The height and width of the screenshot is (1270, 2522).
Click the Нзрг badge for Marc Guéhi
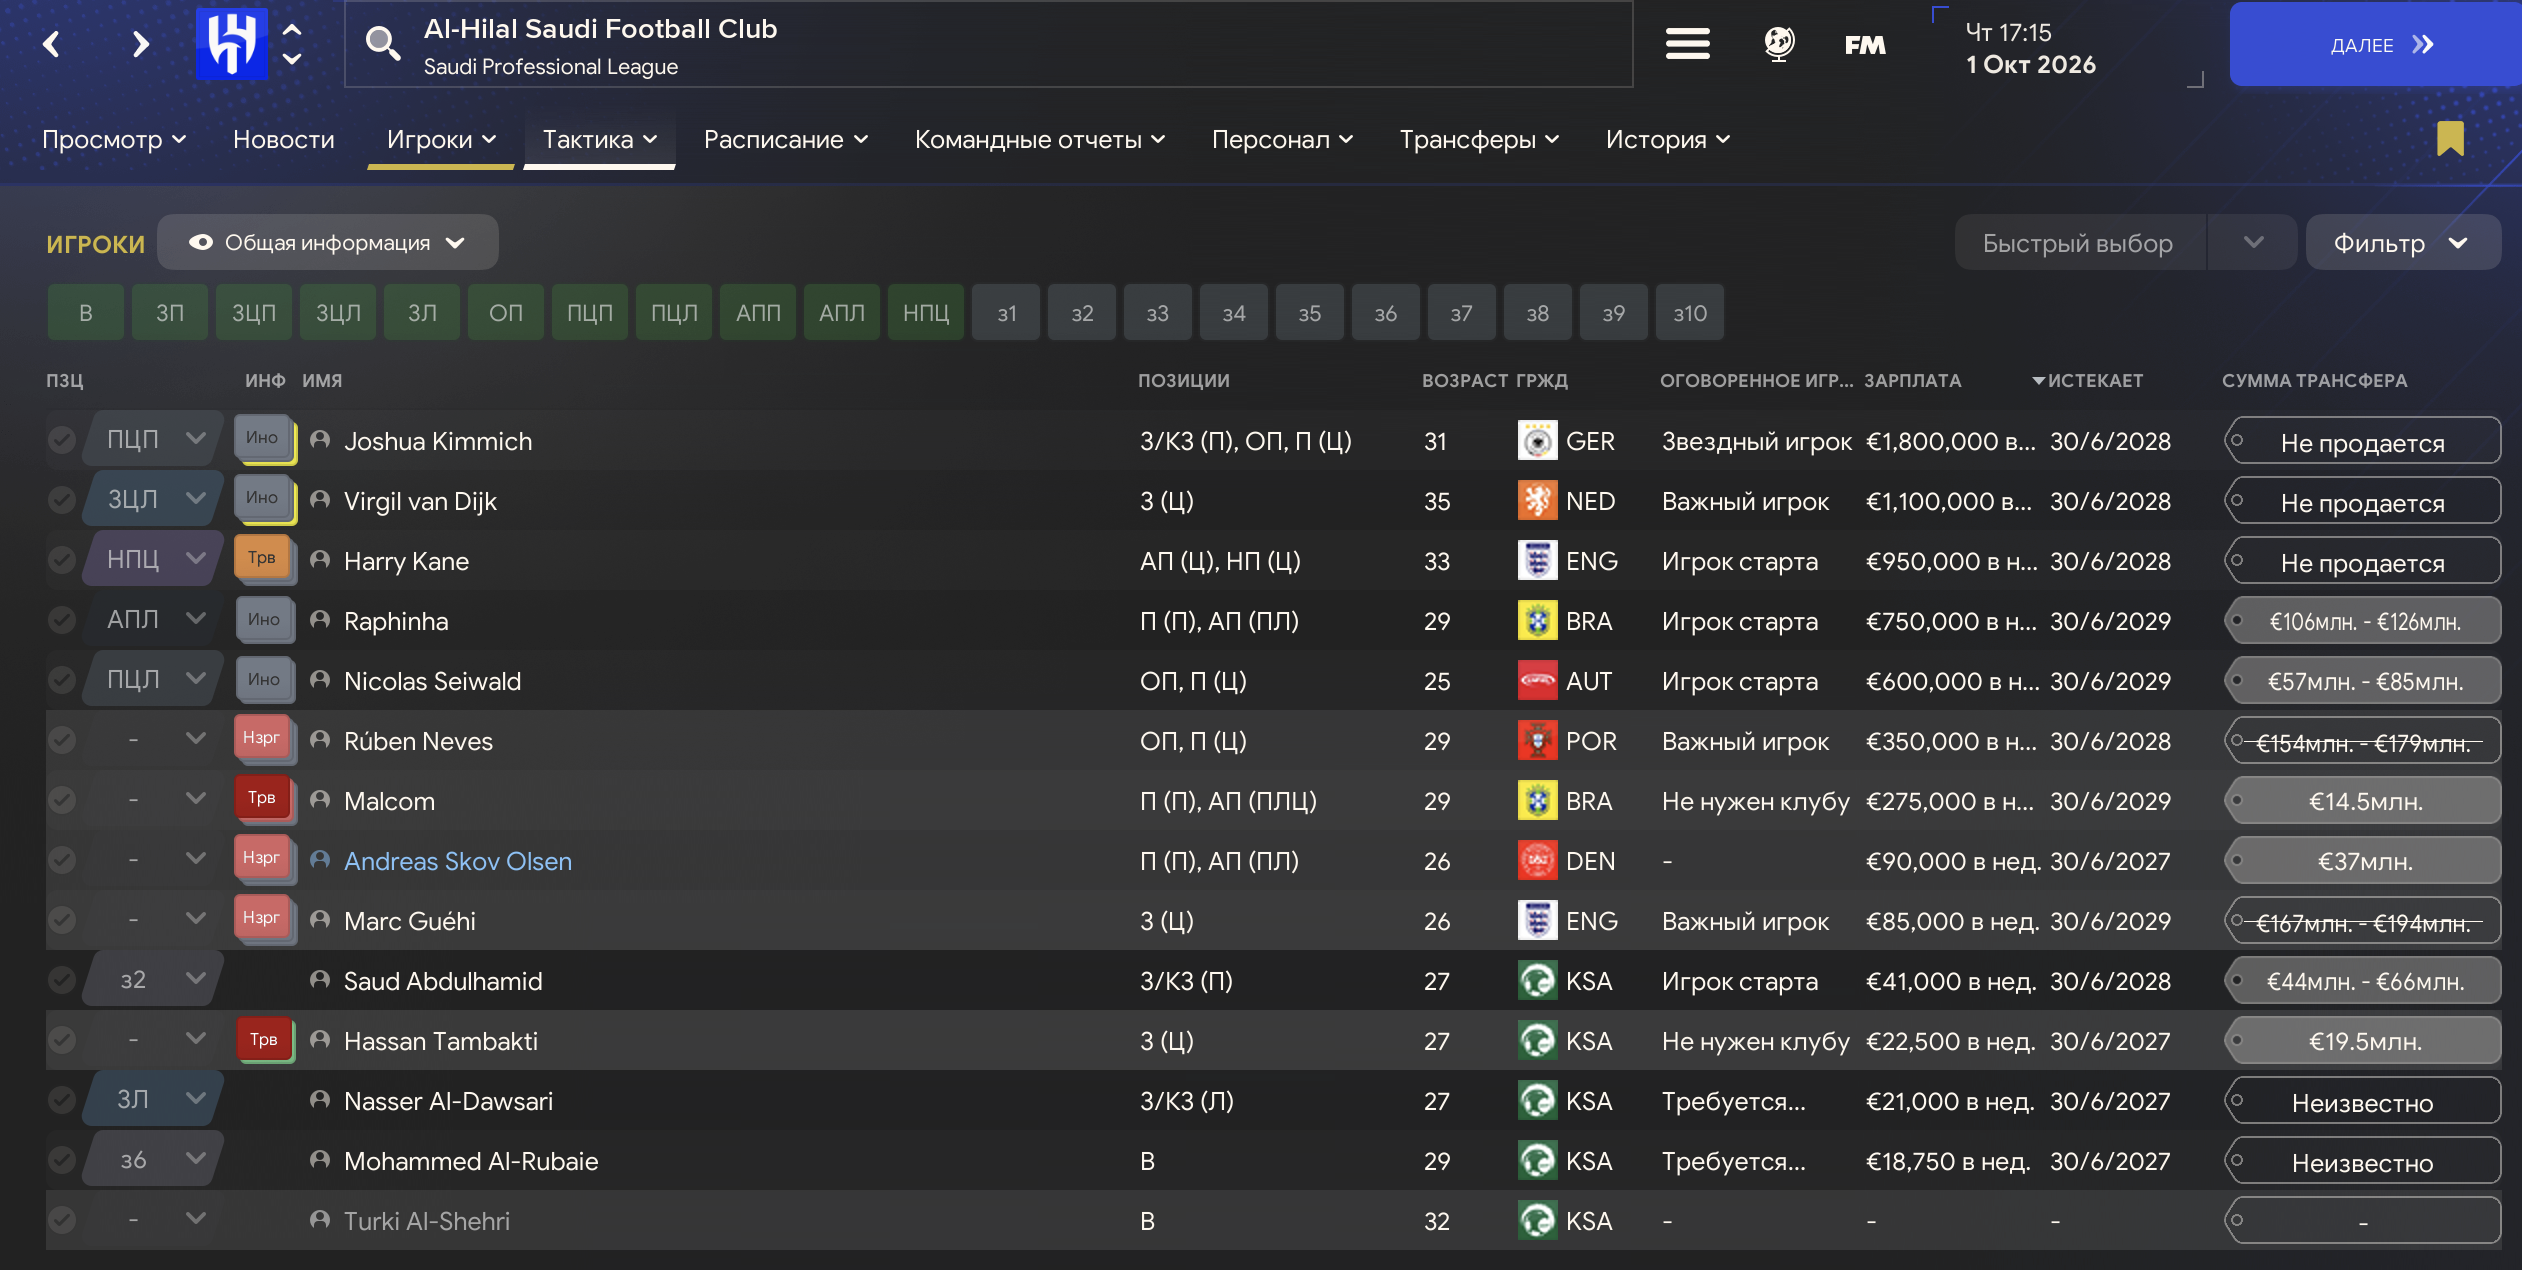264,919
